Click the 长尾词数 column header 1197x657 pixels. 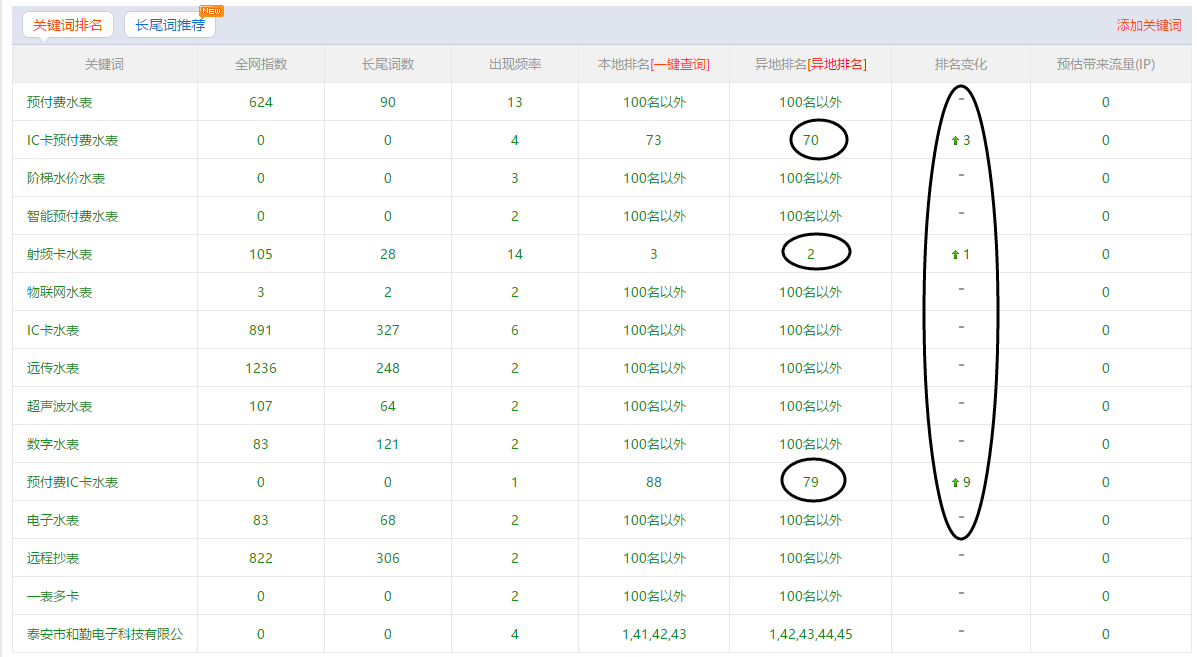coord(388,64)
